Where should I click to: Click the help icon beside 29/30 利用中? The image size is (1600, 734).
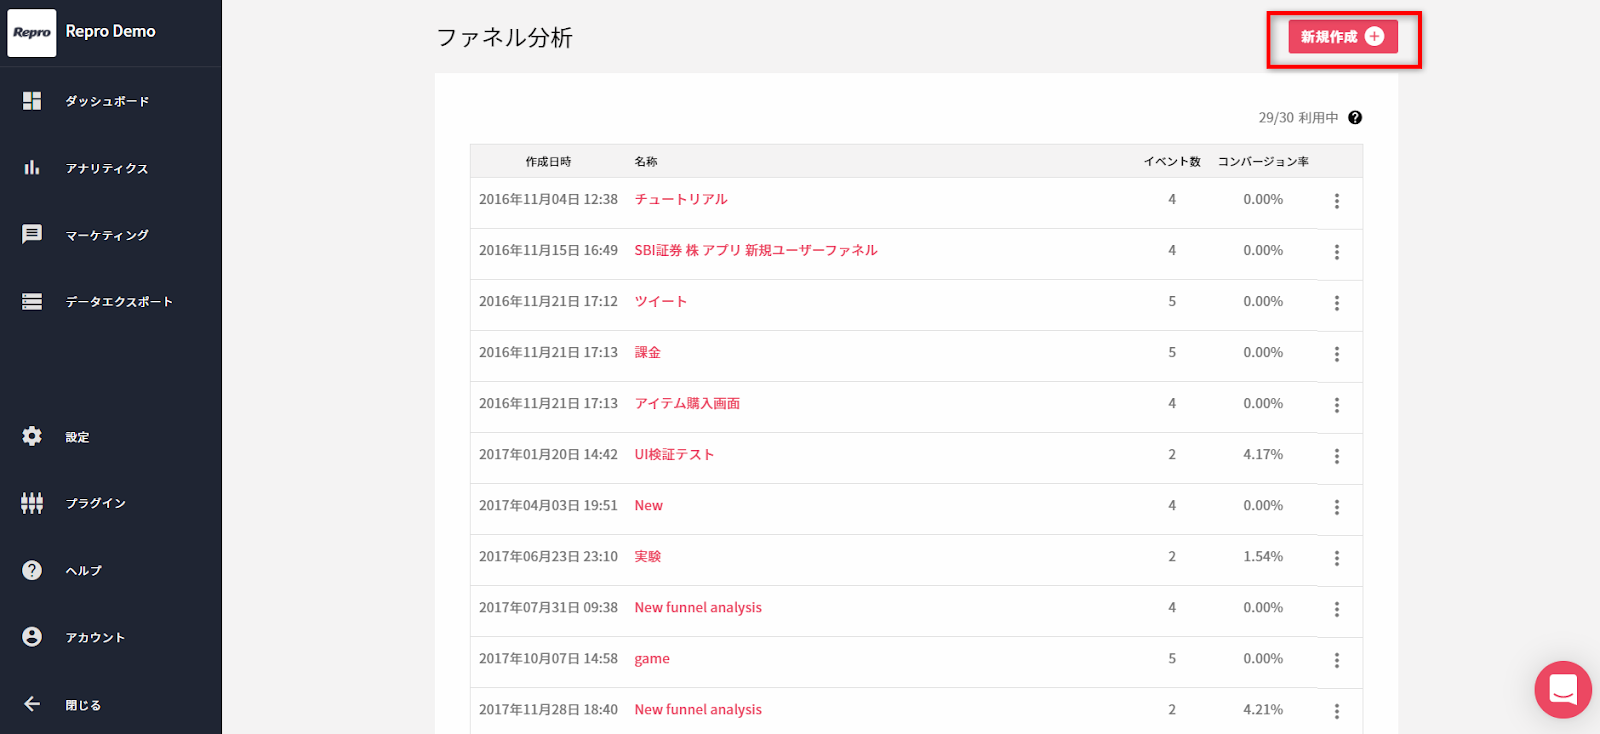pos(1355,117)
